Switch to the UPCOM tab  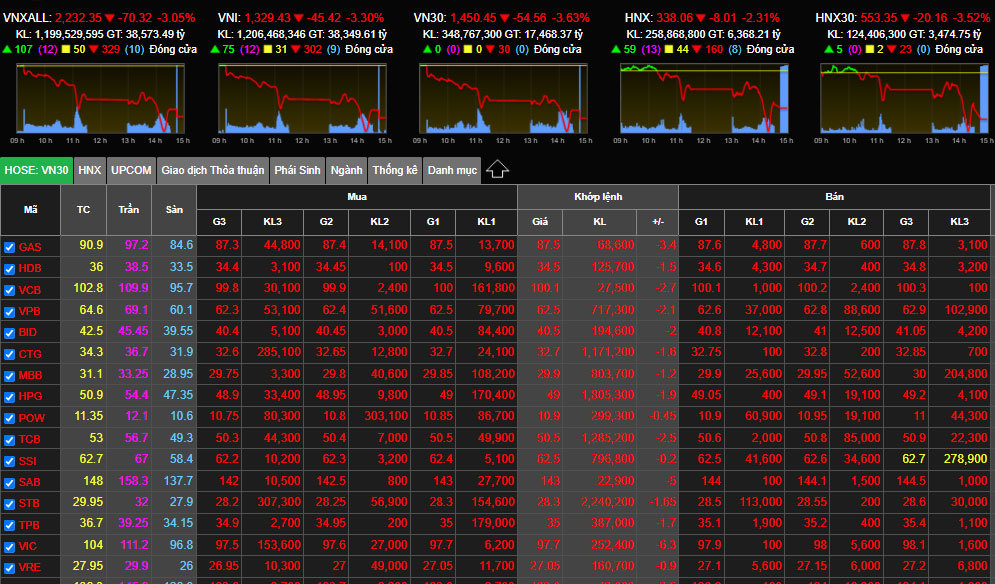[x=131, y=170]
